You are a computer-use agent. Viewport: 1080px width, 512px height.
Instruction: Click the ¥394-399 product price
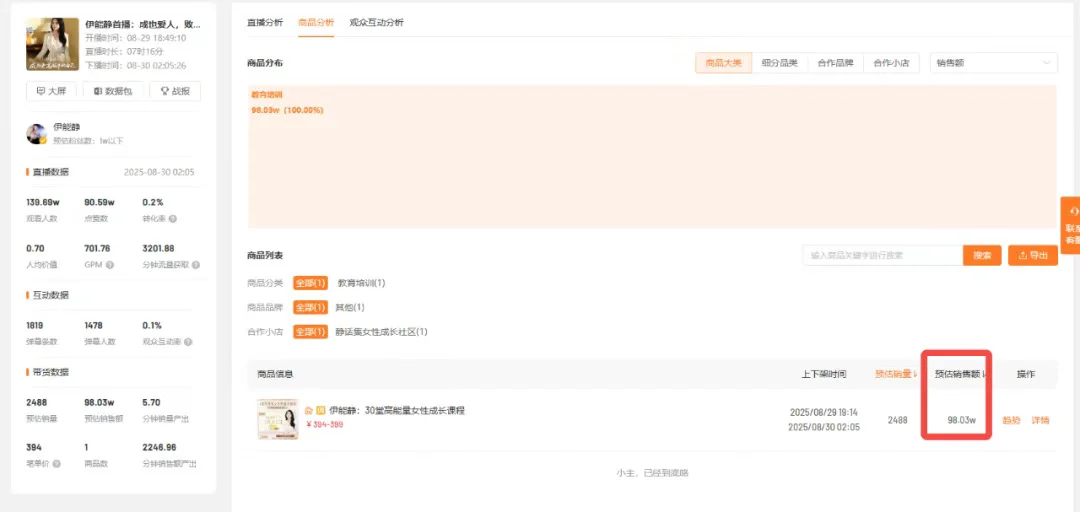click(324, 424)
